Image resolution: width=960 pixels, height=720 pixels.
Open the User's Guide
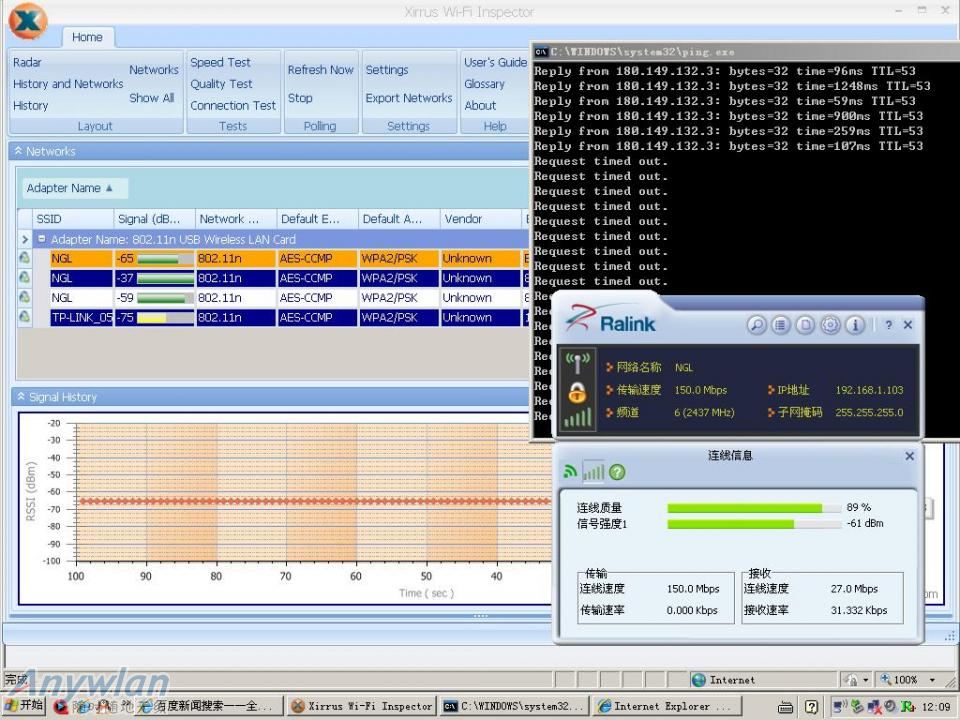point(495,62)
